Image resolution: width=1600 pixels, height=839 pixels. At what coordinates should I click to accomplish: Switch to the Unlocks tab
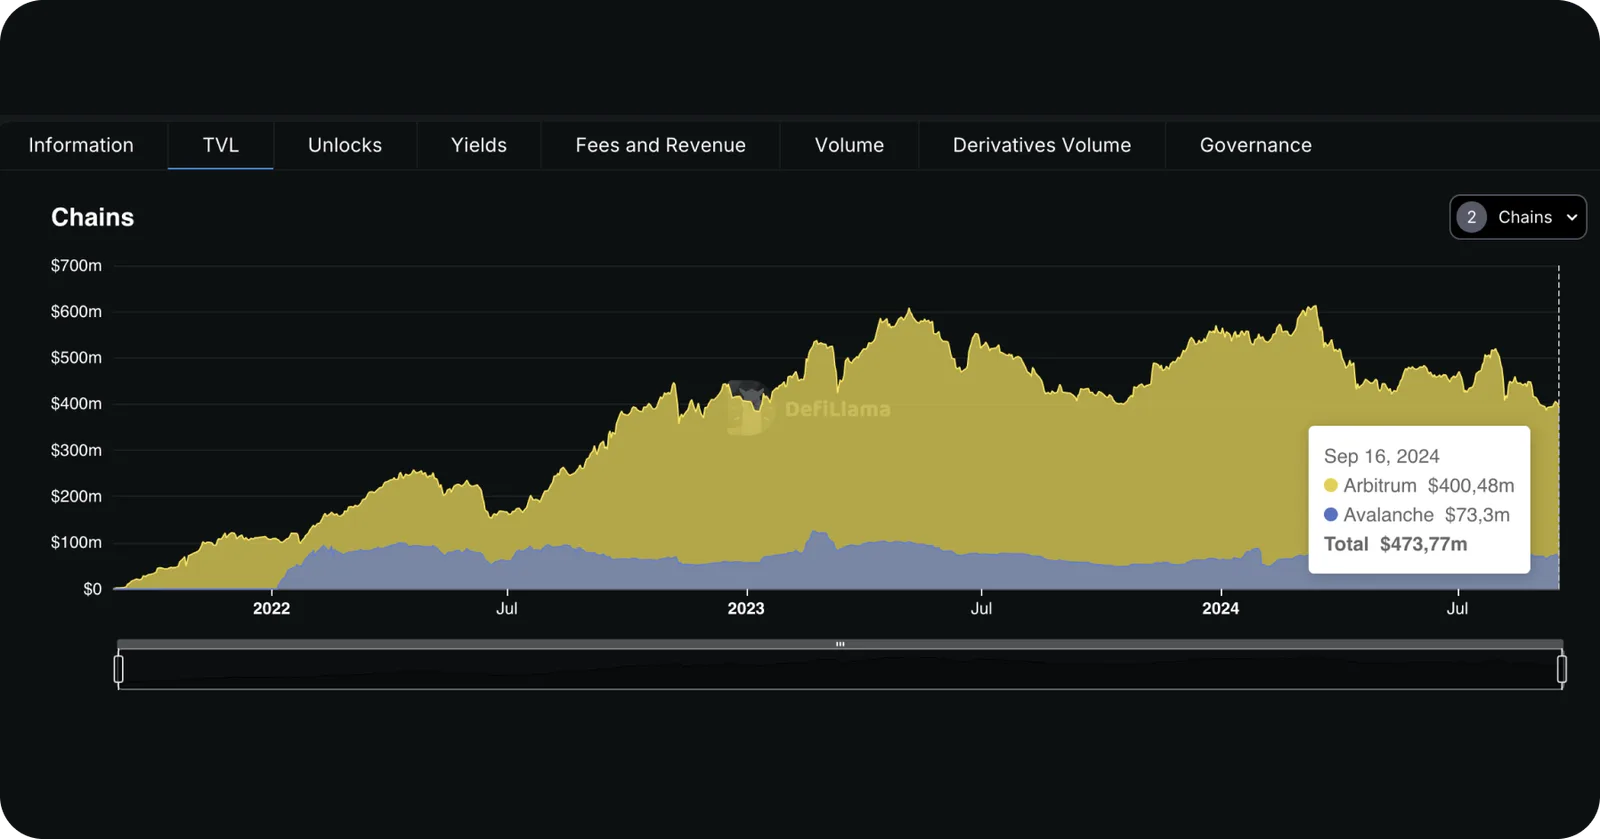(345, 145)
